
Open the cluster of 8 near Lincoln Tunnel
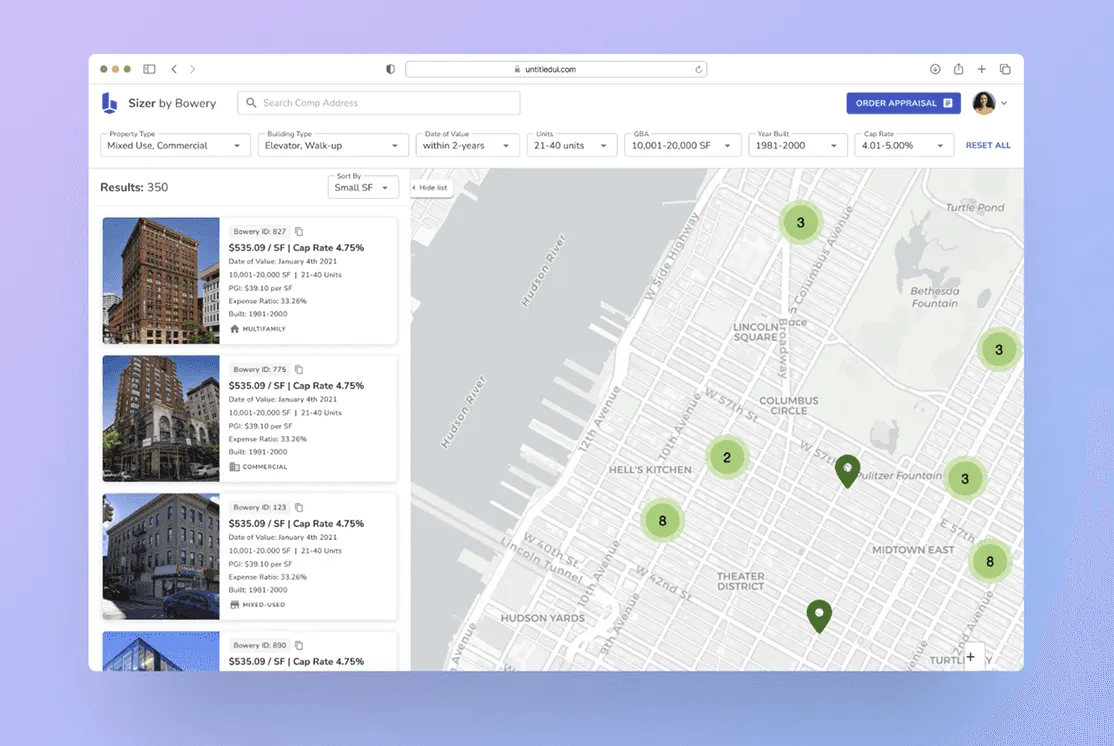(662, 521)
